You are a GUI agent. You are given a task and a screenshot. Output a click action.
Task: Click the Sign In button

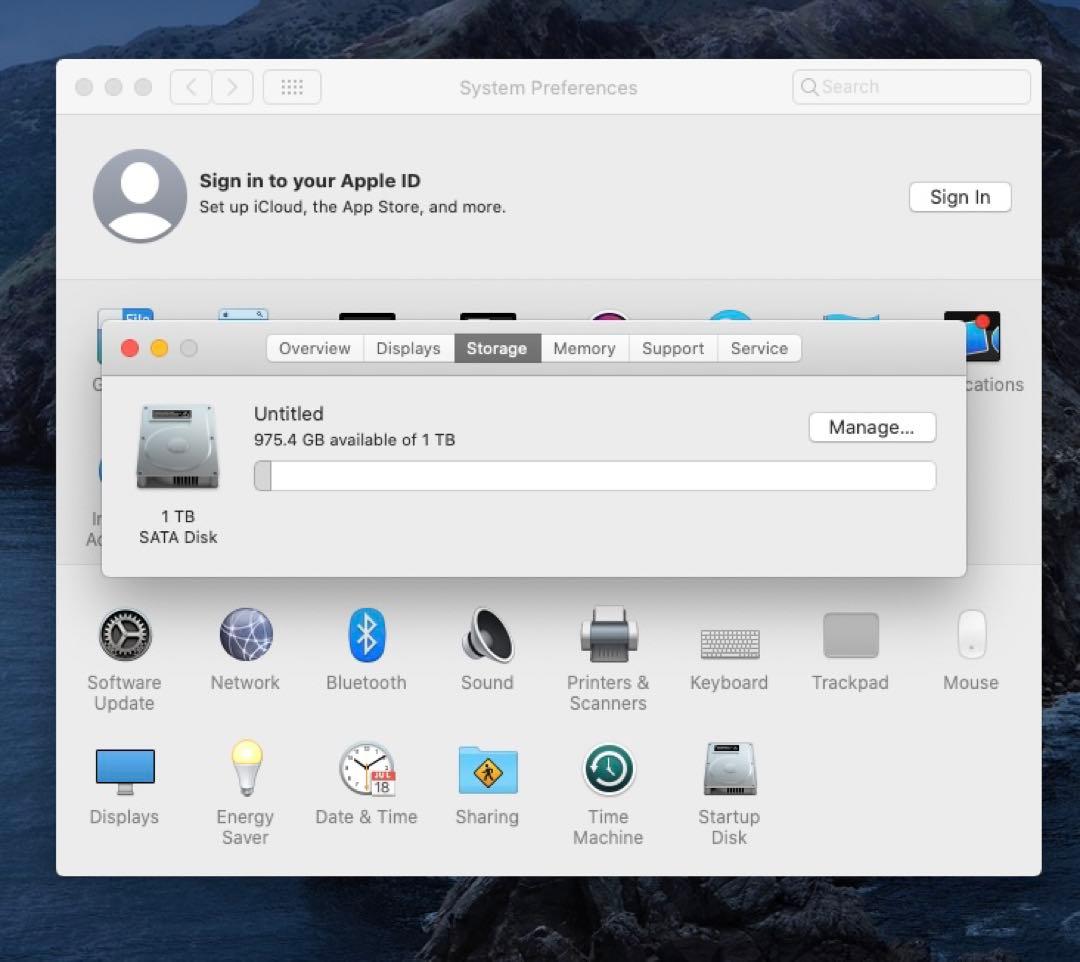(959, 197)
